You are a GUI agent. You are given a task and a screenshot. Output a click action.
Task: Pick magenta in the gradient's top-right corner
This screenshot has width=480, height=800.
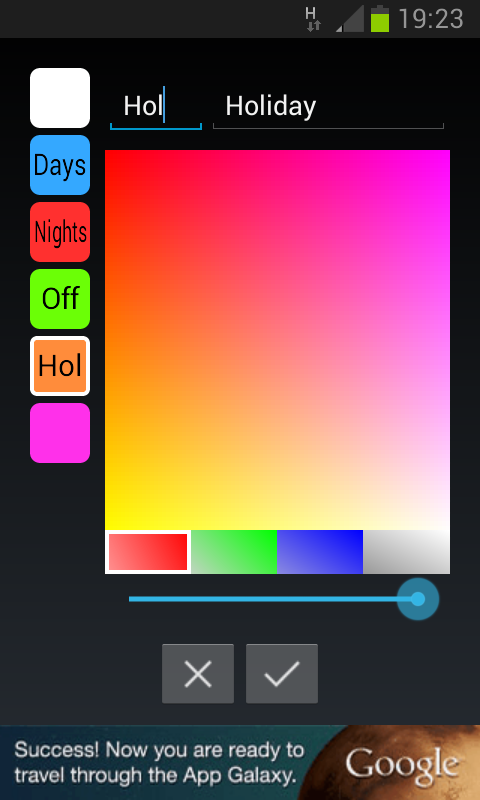[x=445, y=155]
